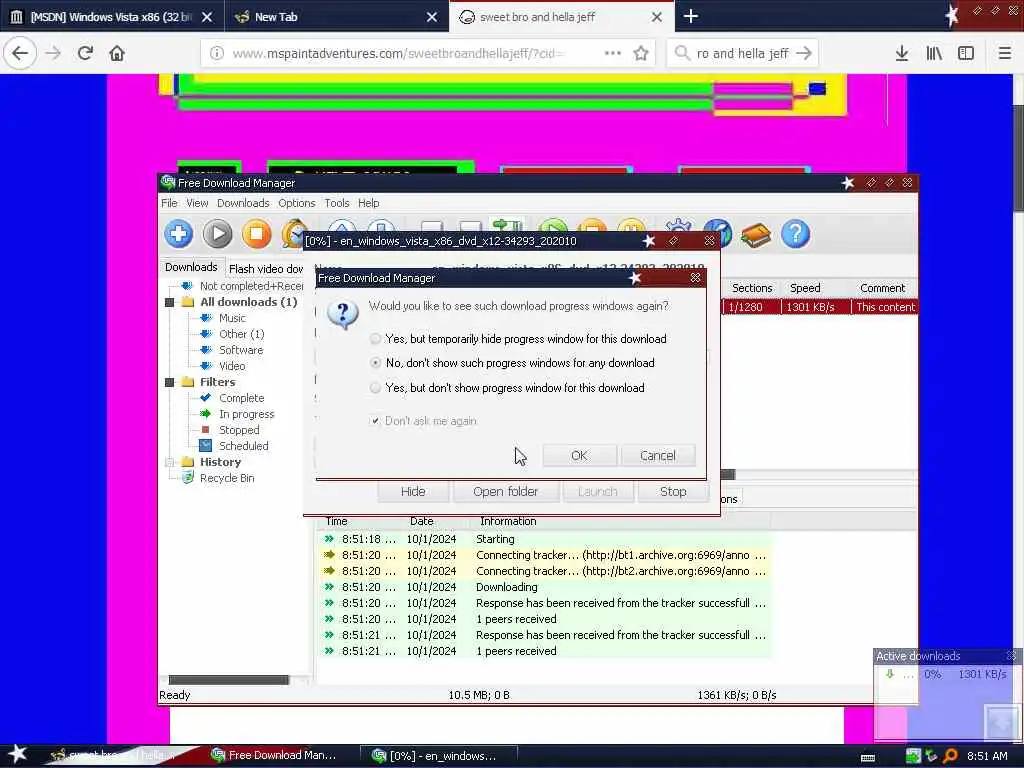Switch to the New Tab browser tab
Image resolution: width=1024 pixels, height=768 pixels.
(335, 16)
